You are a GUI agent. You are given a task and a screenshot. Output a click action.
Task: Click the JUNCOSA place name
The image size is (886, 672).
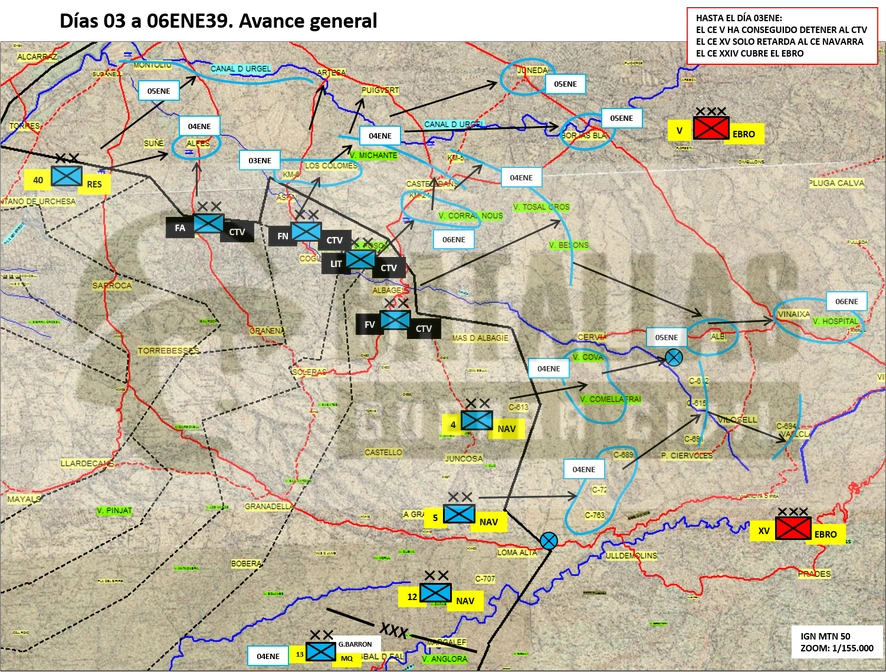pyautogui.click(x=464, y=459)
